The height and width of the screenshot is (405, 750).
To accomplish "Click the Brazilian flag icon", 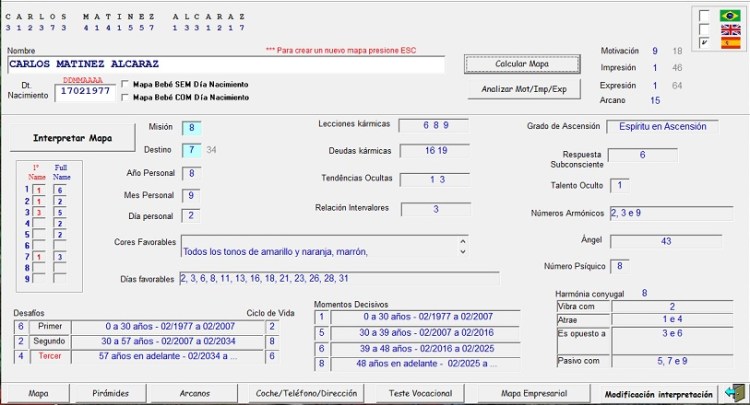I will 730,16.
